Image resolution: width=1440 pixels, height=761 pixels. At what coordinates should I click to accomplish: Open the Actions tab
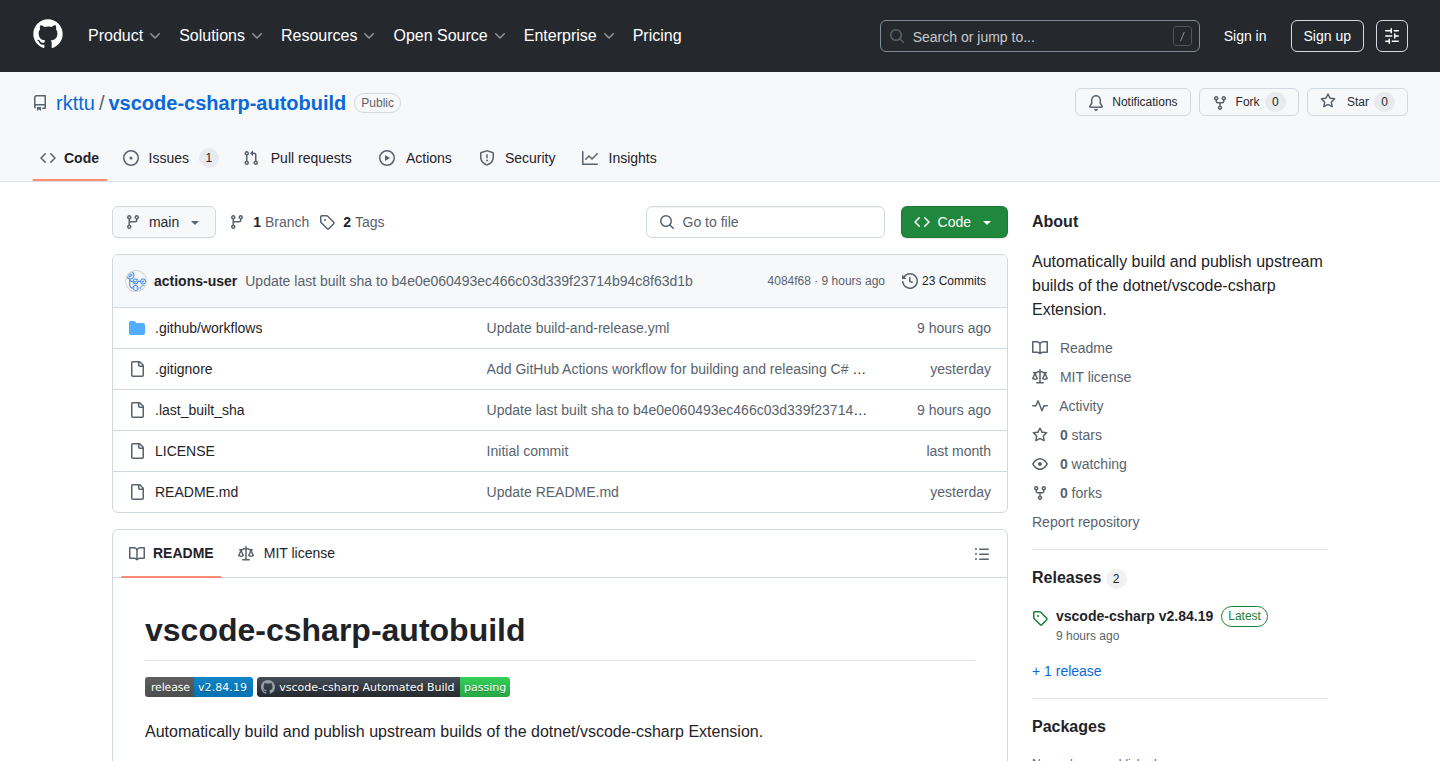(x=416, y=158)
